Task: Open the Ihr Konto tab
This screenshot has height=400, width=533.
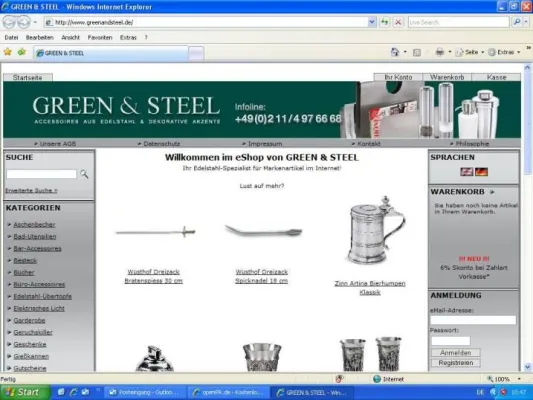Action: click(398, 77)
